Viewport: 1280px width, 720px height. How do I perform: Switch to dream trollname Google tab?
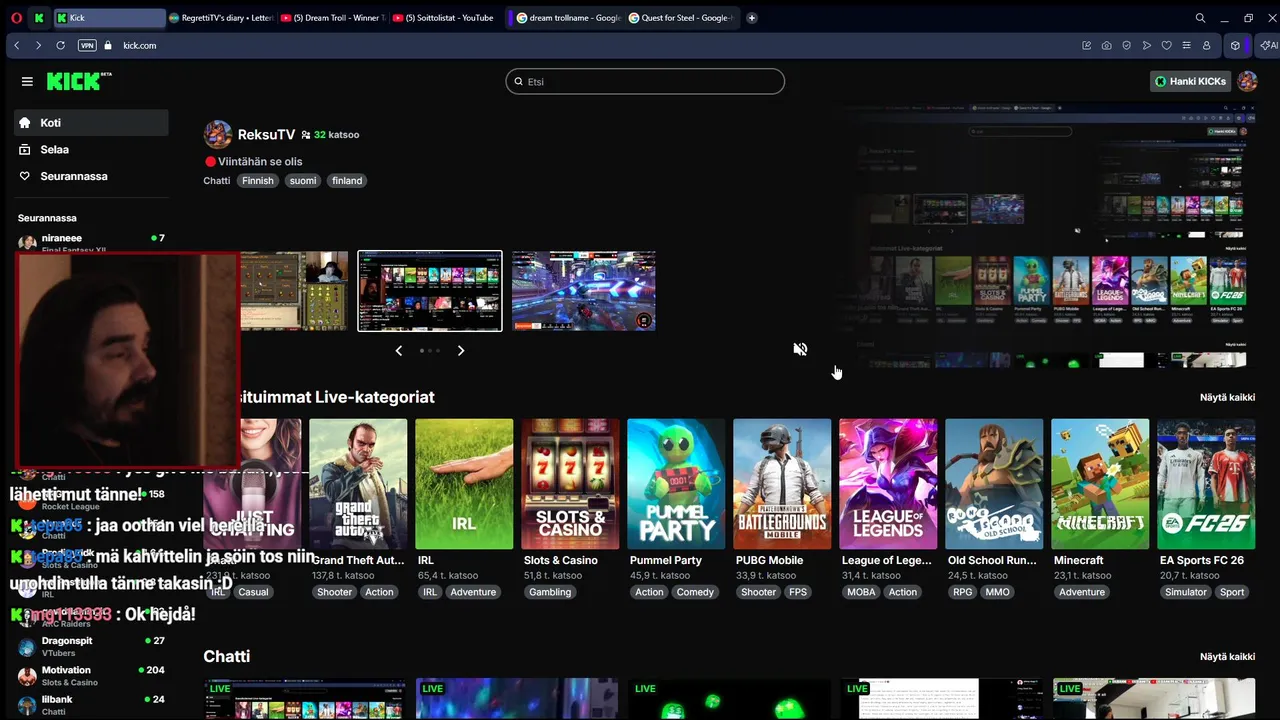[x=568, y=18]
